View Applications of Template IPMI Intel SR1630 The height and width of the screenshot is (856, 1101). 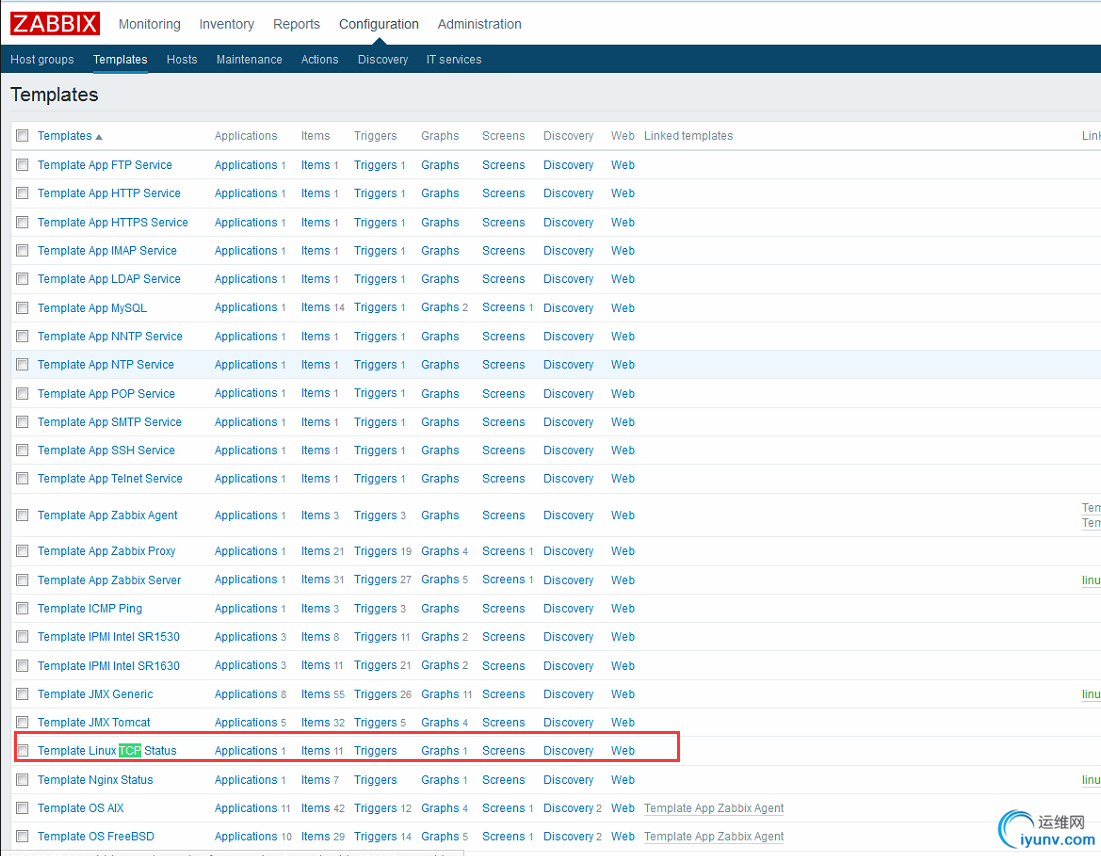pos(246,665)
